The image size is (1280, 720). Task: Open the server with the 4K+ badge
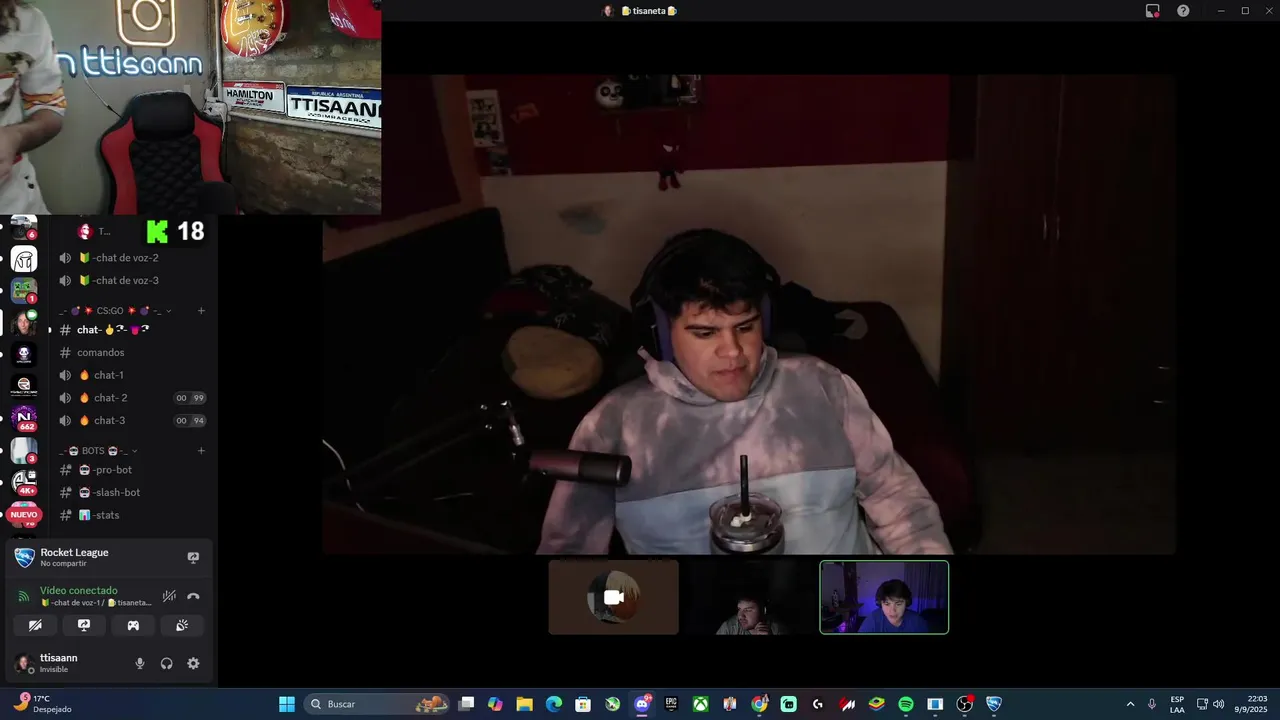(x=24, y=482)
